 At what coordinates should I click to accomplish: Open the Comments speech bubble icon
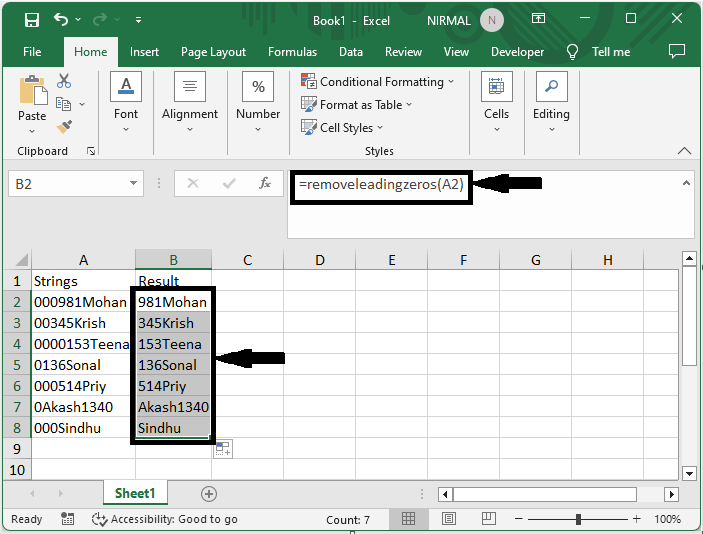click(x=677, y=51)
